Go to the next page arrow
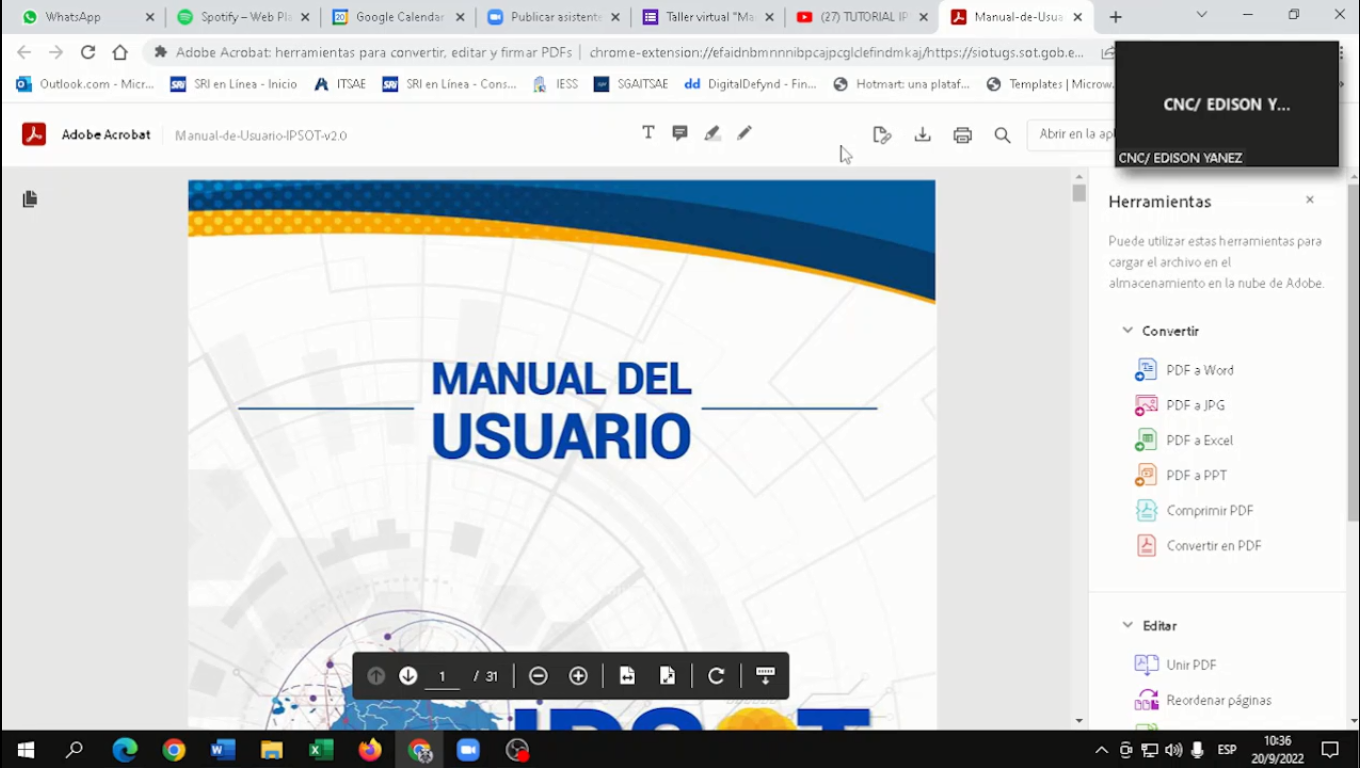The image size is (1360, 768). tap(408, 676)
